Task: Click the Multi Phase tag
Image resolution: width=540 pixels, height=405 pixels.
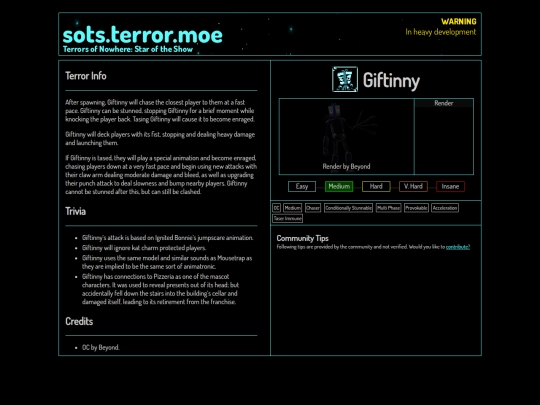Action: click(388, 208)
